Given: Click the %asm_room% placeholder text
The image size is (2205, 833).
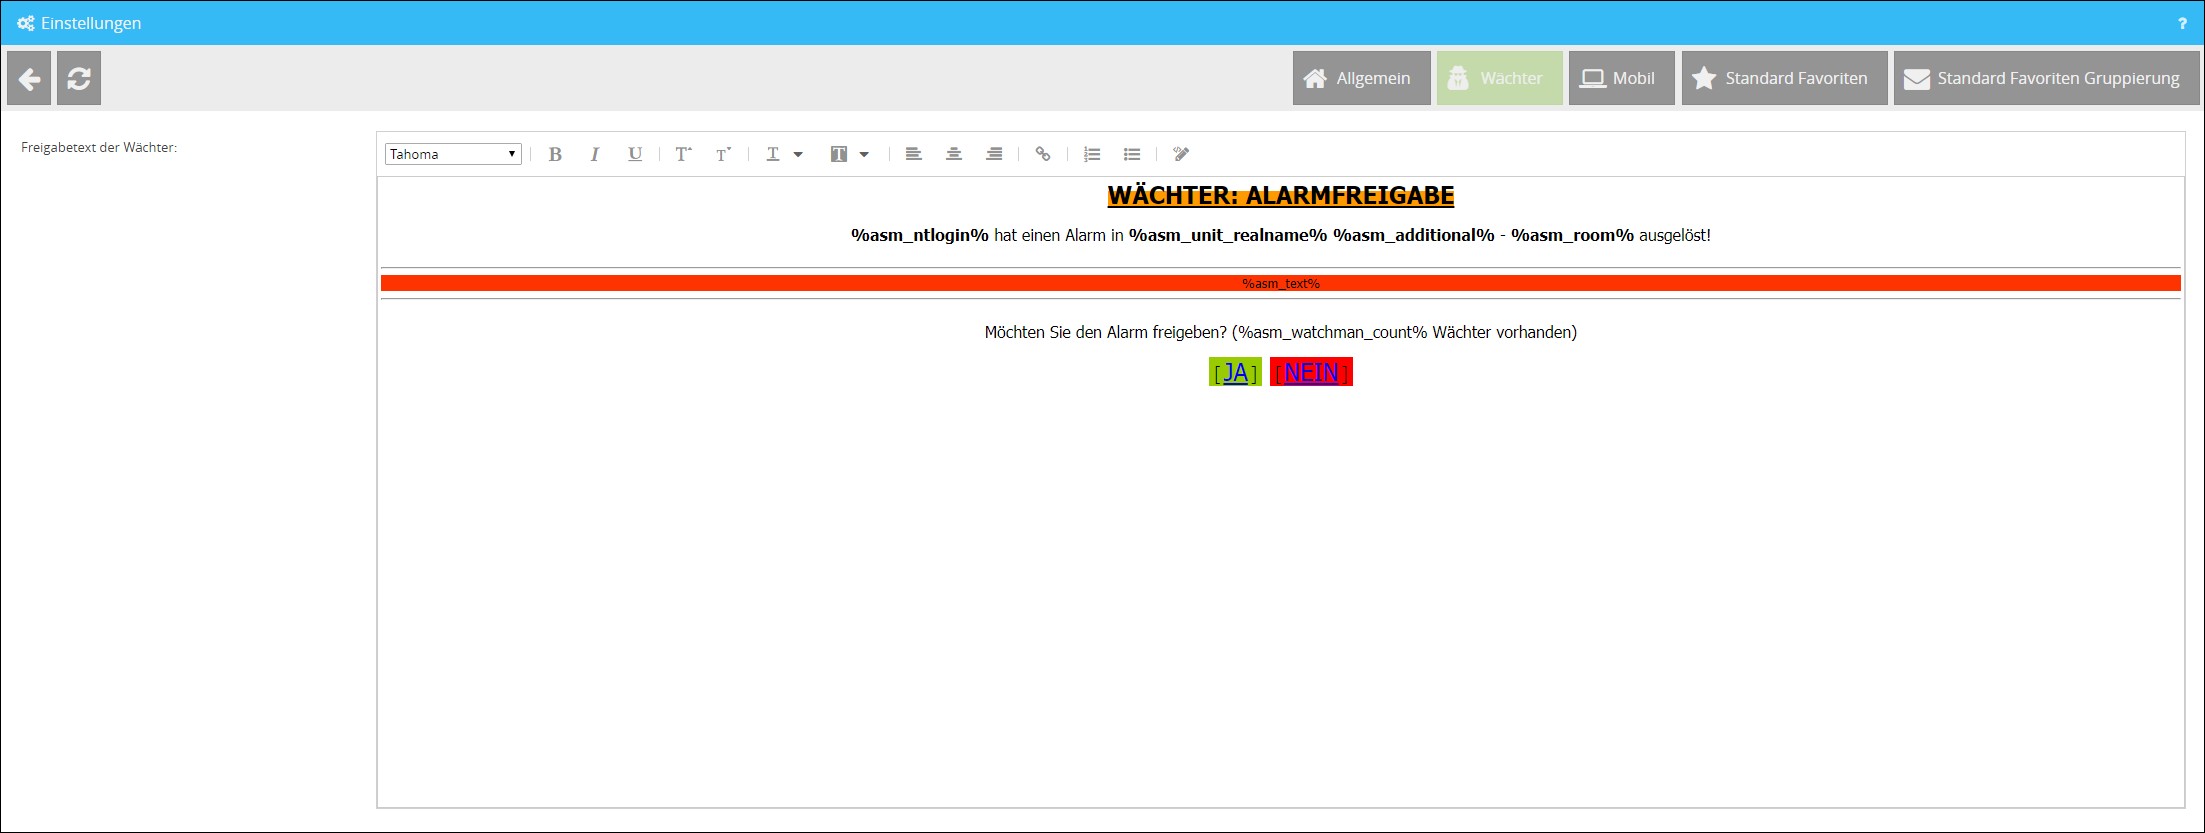Looking at the screenshot, I should [1572, 235].
